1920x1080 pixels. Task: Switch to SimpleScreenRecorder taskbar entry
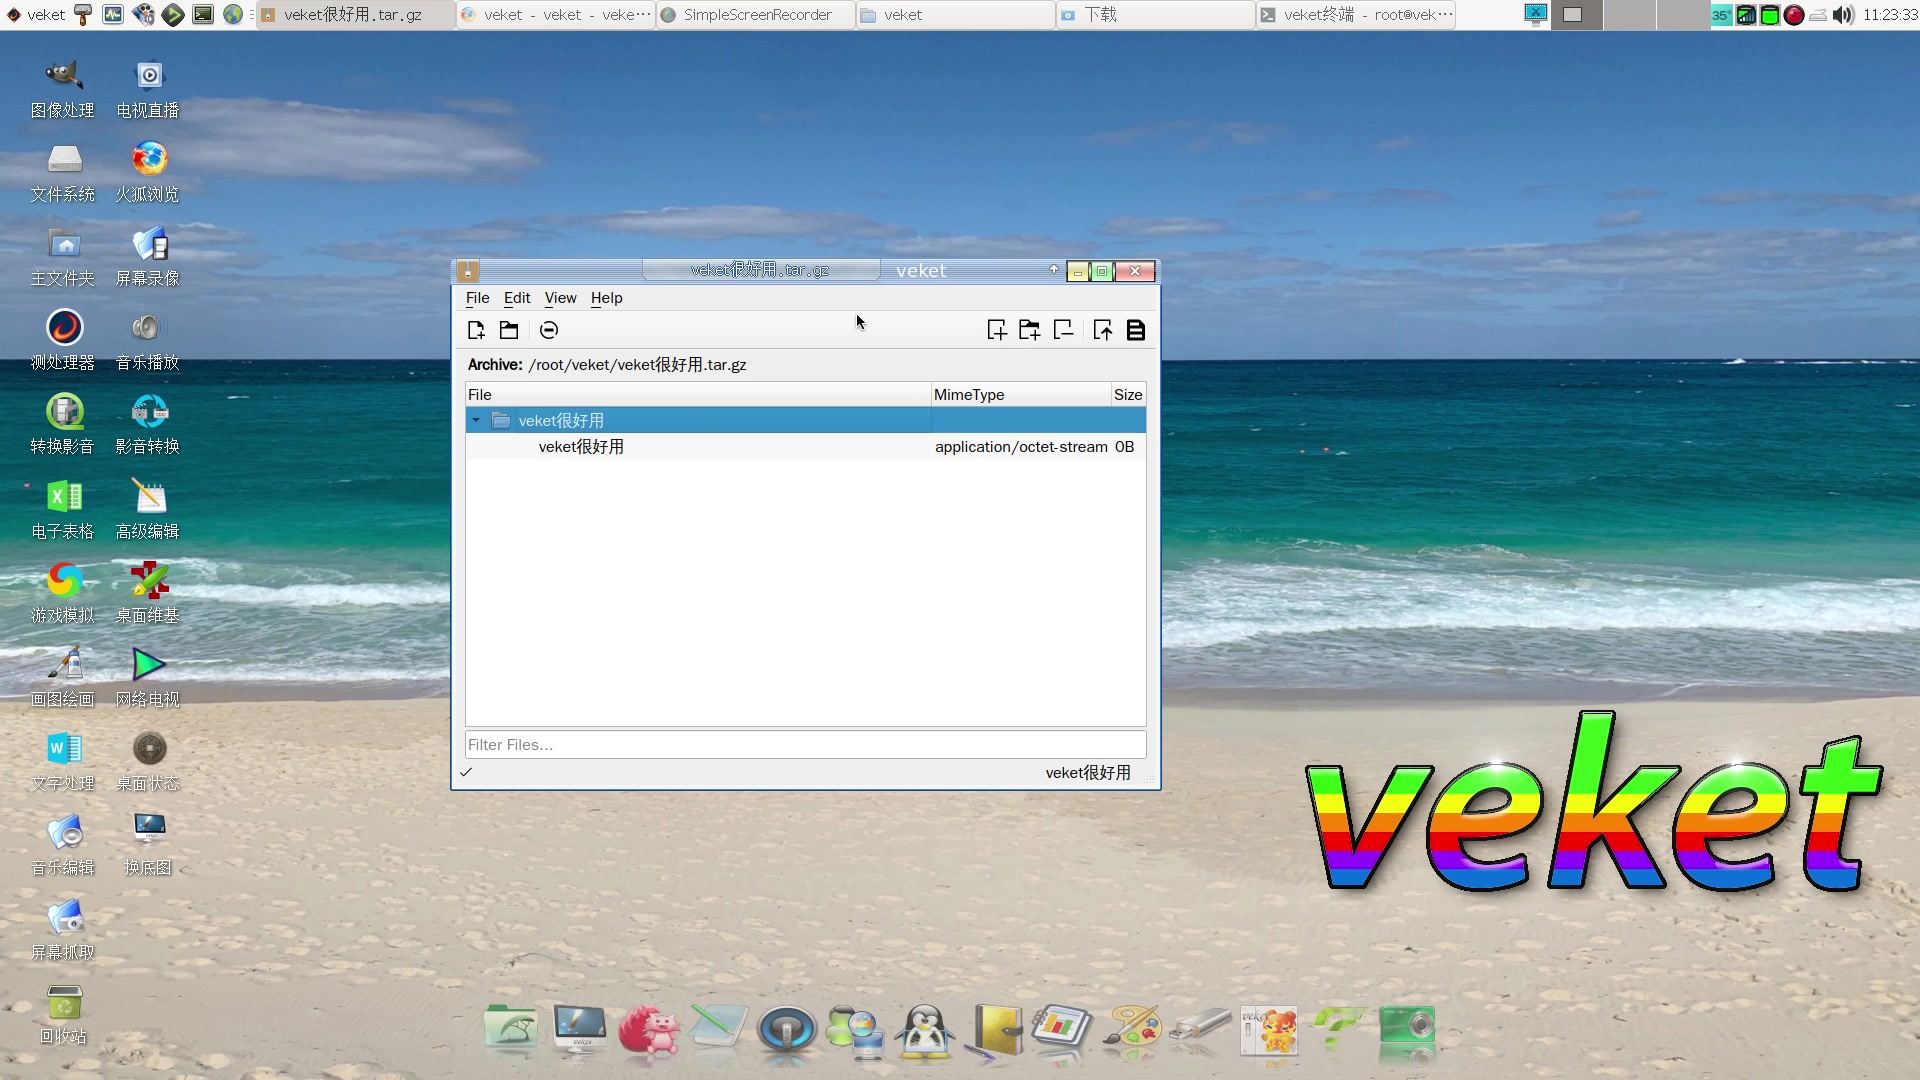756,15
